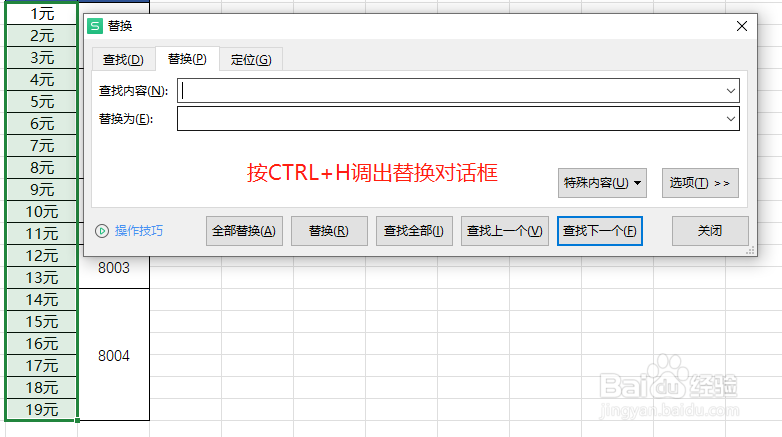Select the merged cell showing 8004
The width and height of the screenshot is (782, 437).
[x=114, y=355]
